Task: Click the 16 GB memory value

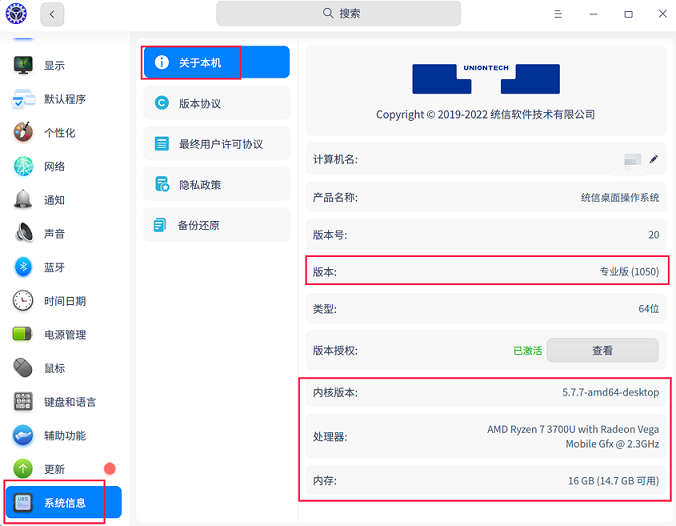Action: coord(613,480)
